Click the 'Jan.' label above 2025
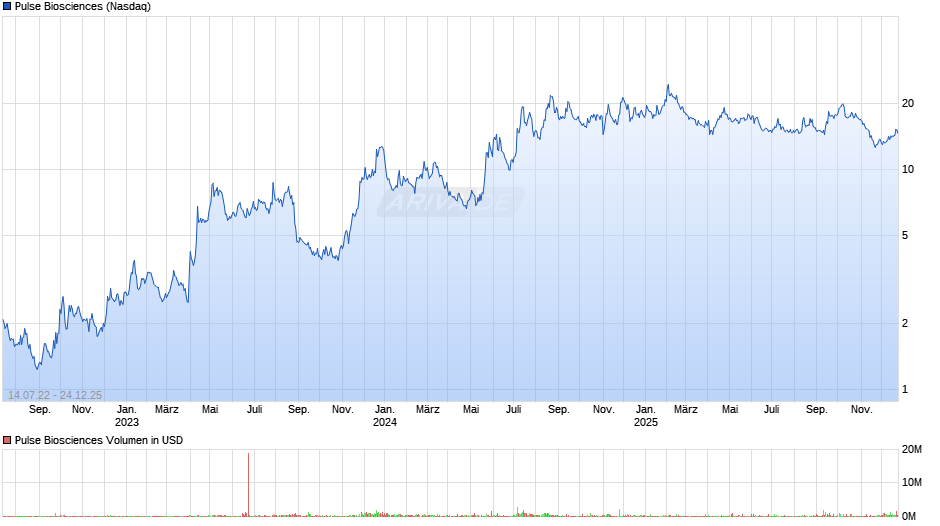This screenshot has height=526, width=940. point(646,409)
